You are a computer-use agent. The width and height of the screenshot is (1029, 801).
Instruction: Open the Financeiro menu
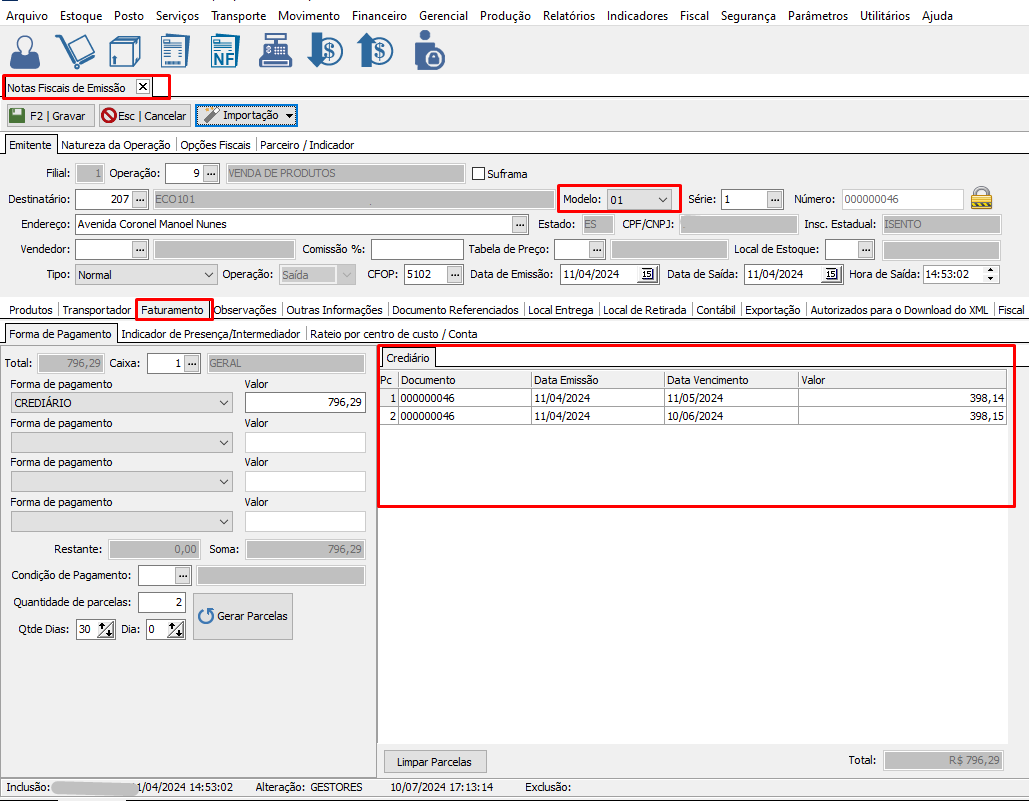[x=379, y=16]
